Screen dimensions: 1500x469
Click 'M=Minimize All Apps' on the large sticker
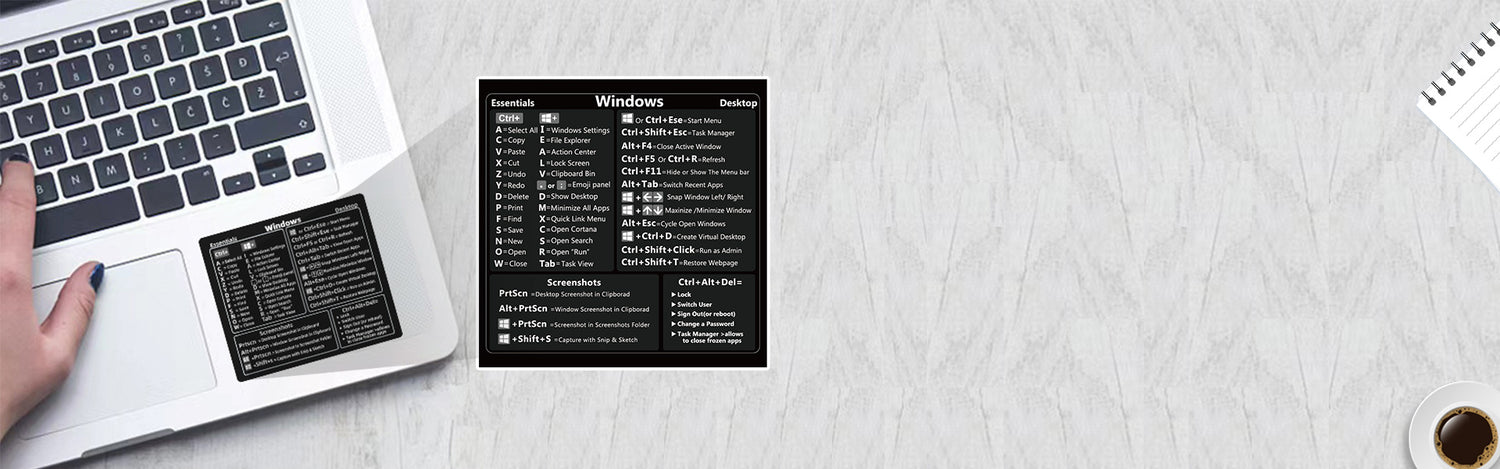(575, 207)
